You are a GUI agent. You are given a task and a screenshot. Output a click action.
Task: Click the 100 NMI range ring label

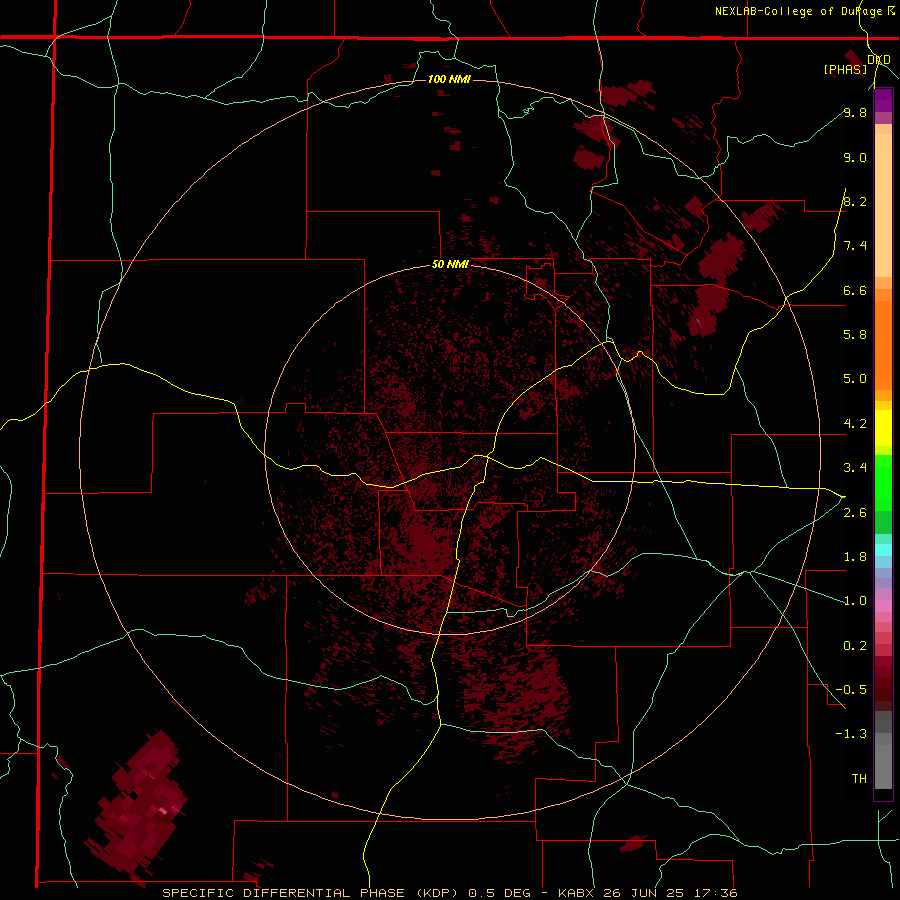(449, 79)
